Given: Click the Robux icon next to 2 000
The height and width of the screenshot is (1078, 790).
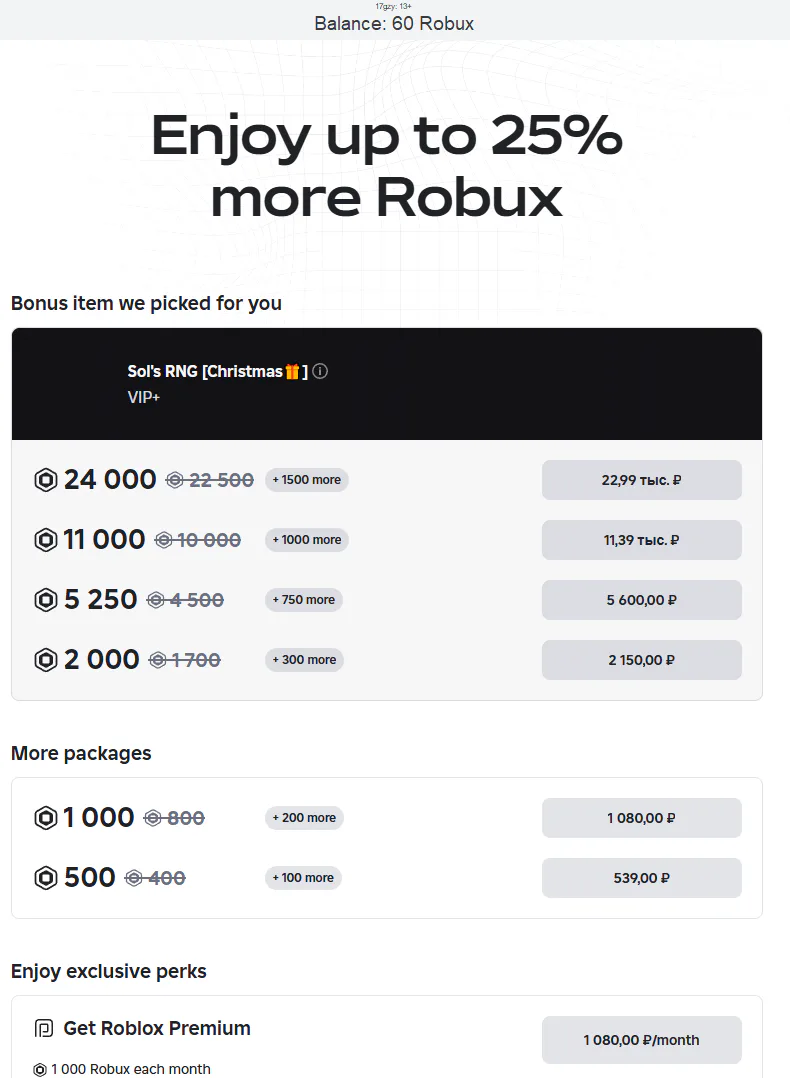Looking at the screenshot, I should click(x=46, y=660).
